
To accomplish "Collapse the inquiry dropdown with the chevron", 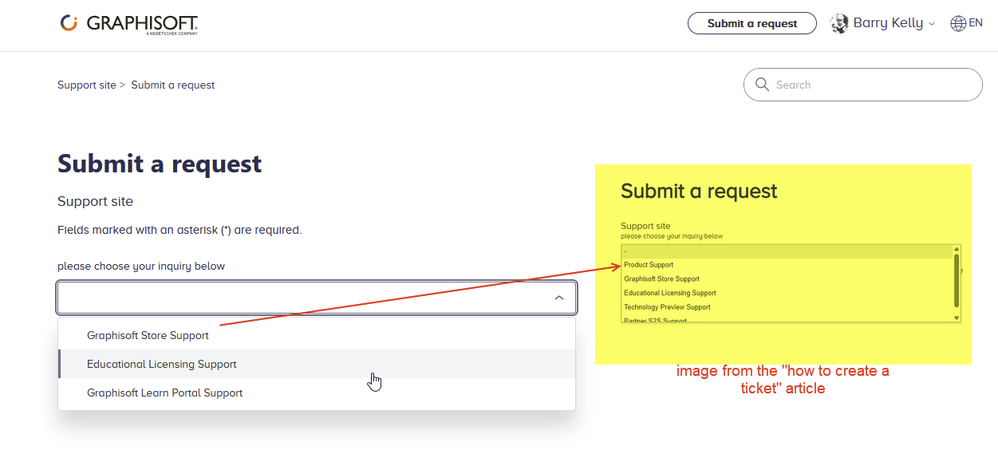I will pos(559,298).
